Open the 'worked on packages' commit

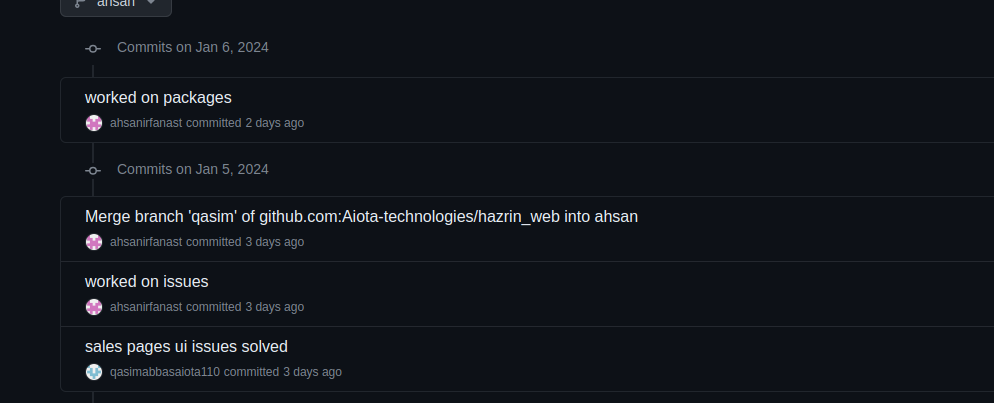point(158,98)
